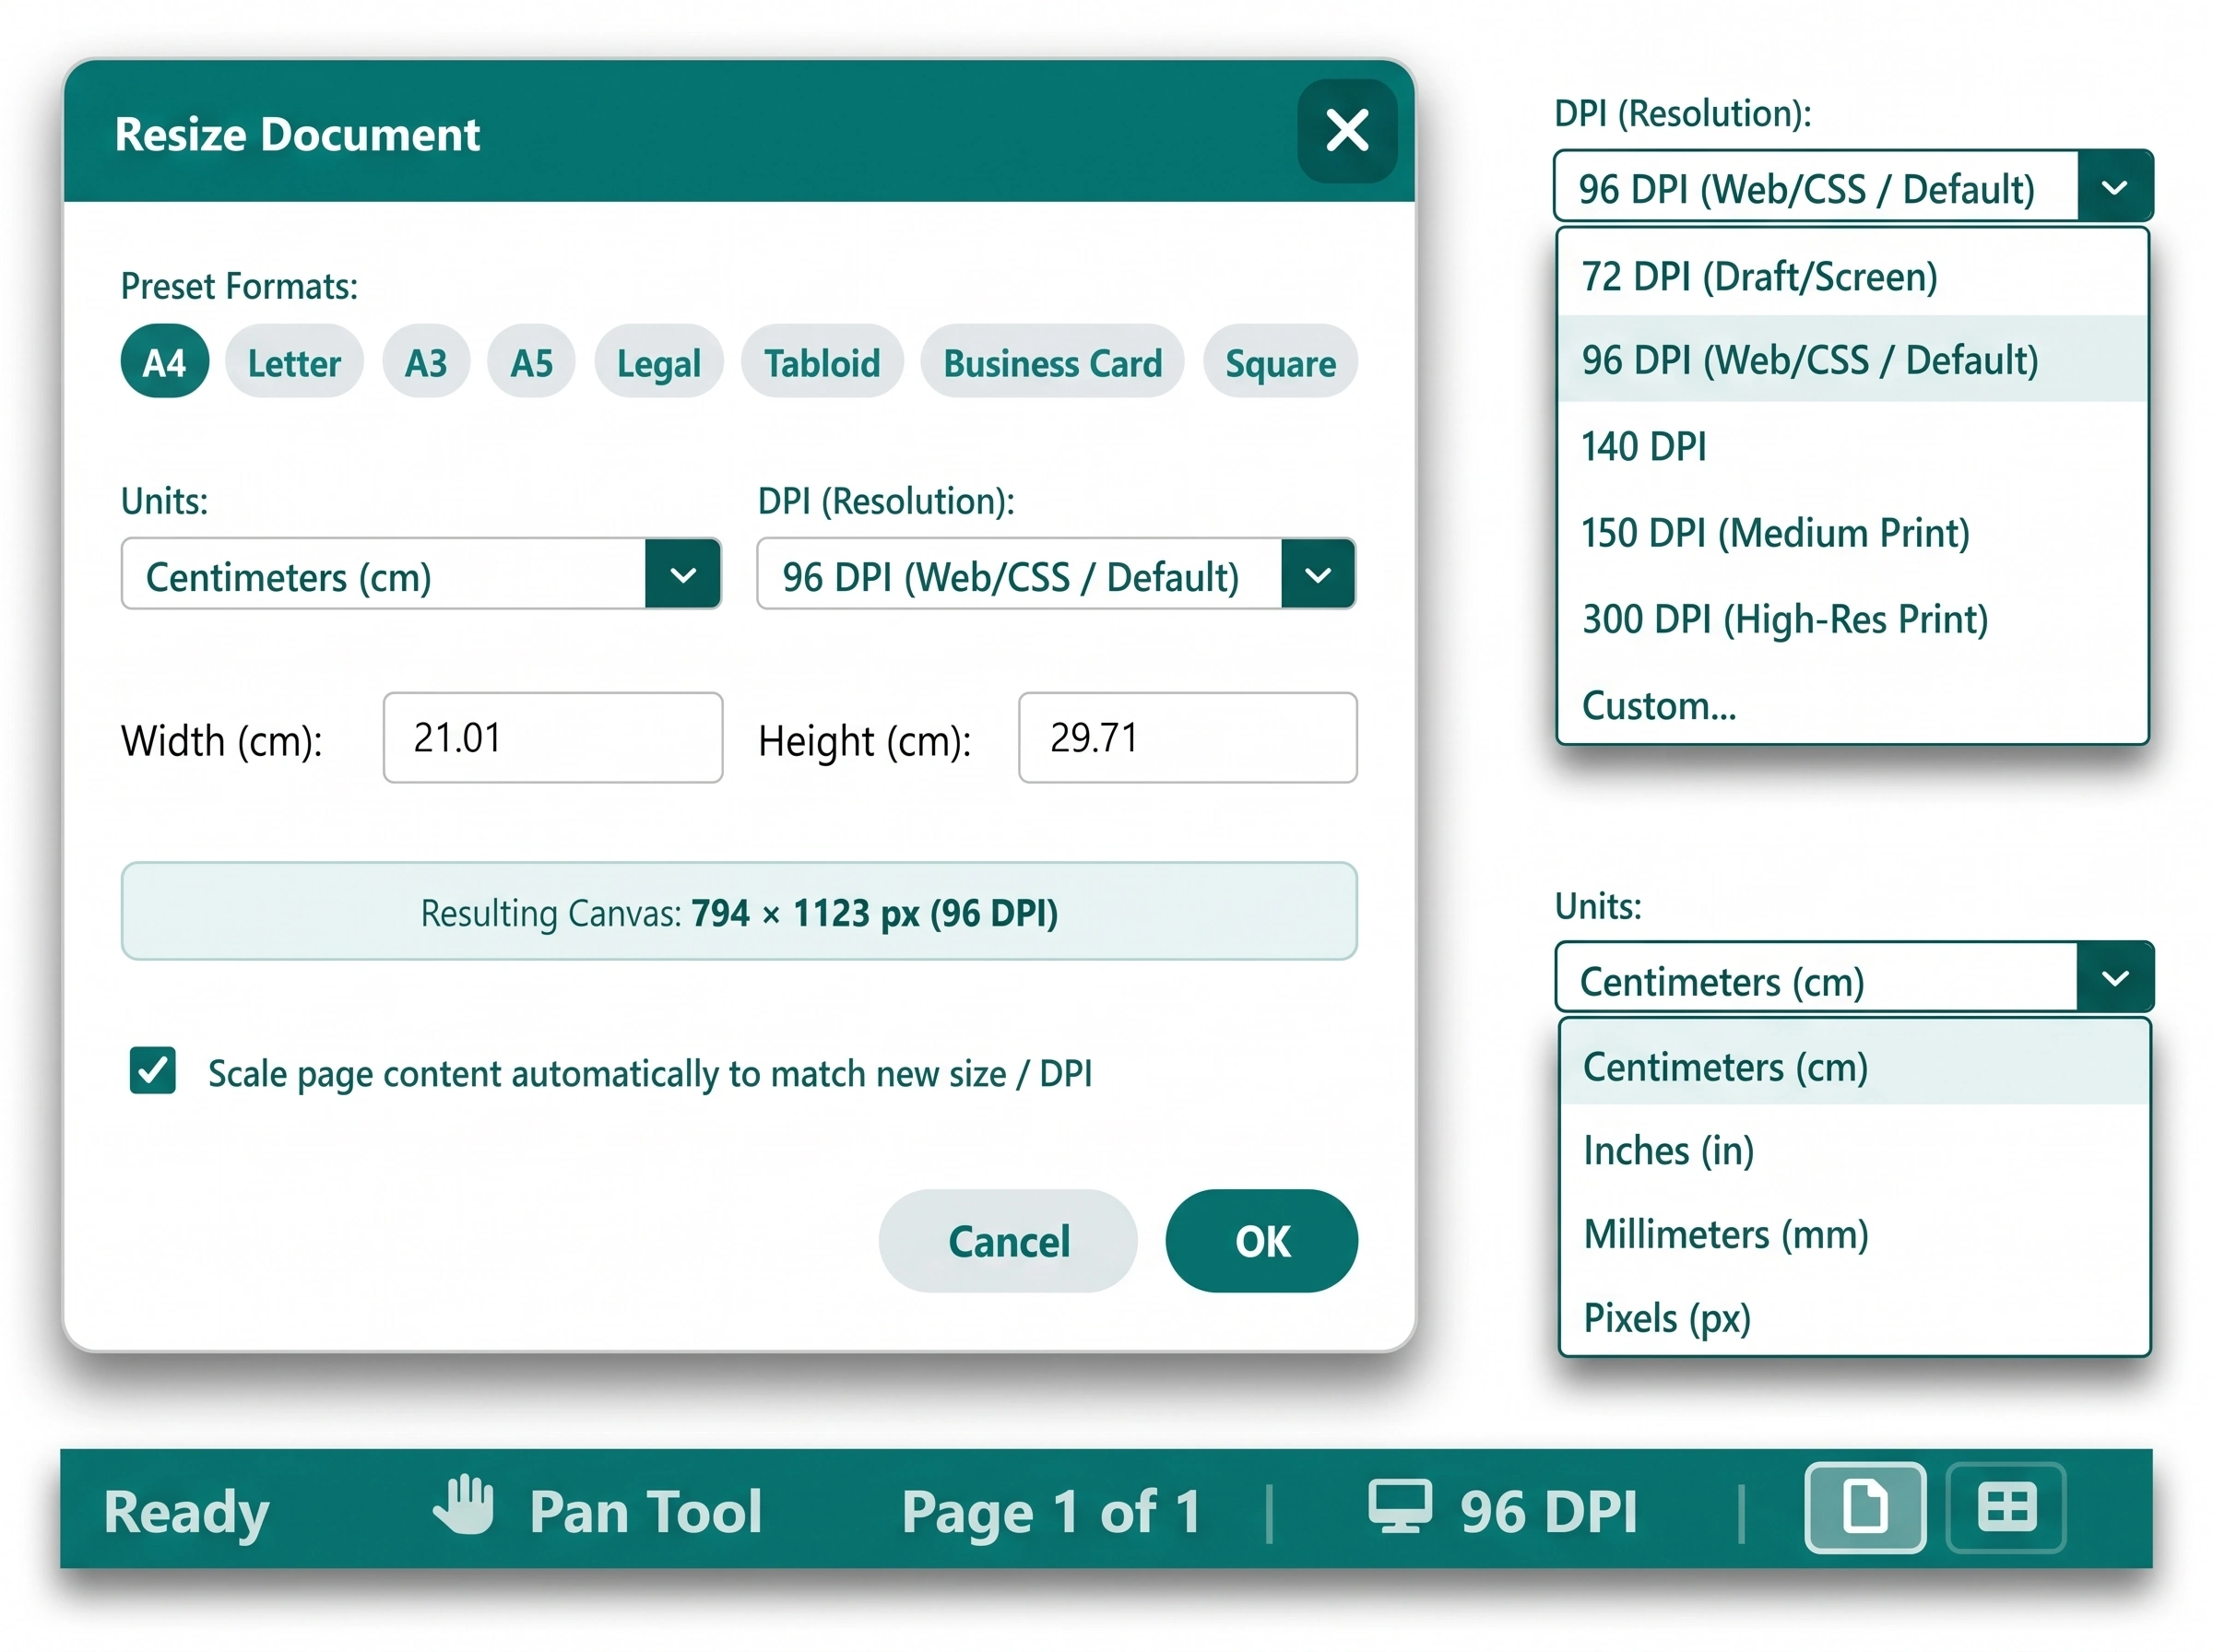Open the Units dropdown in the dialog

(x=420, y=574)
